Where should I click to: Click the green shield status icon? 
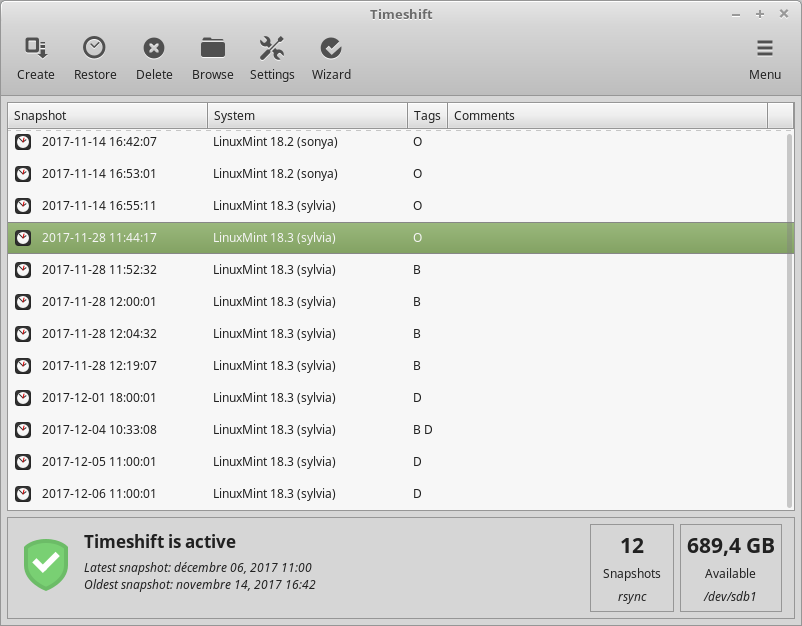point(46,565)
